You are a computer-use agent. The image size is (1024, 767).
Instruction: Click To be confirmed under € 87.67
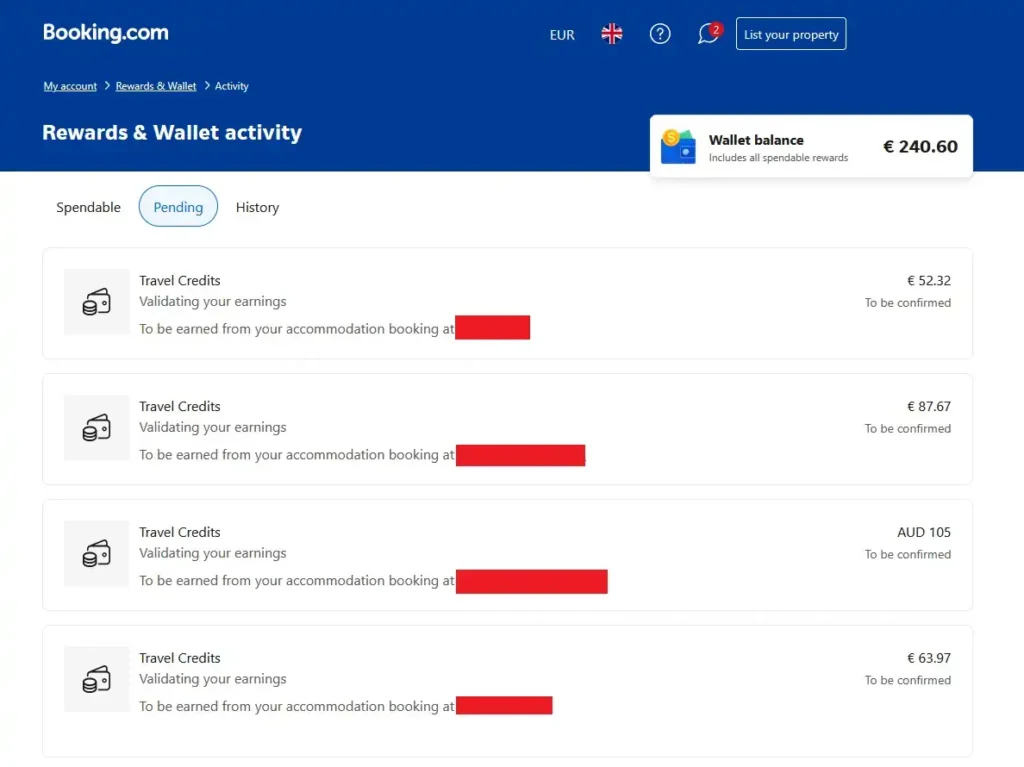pos(908,429)
